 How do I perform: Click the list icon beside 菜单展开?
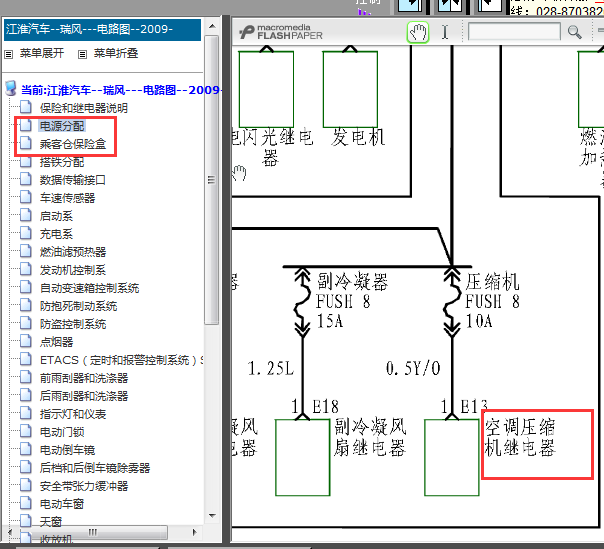pyautogui.click(x=8, y=54)
